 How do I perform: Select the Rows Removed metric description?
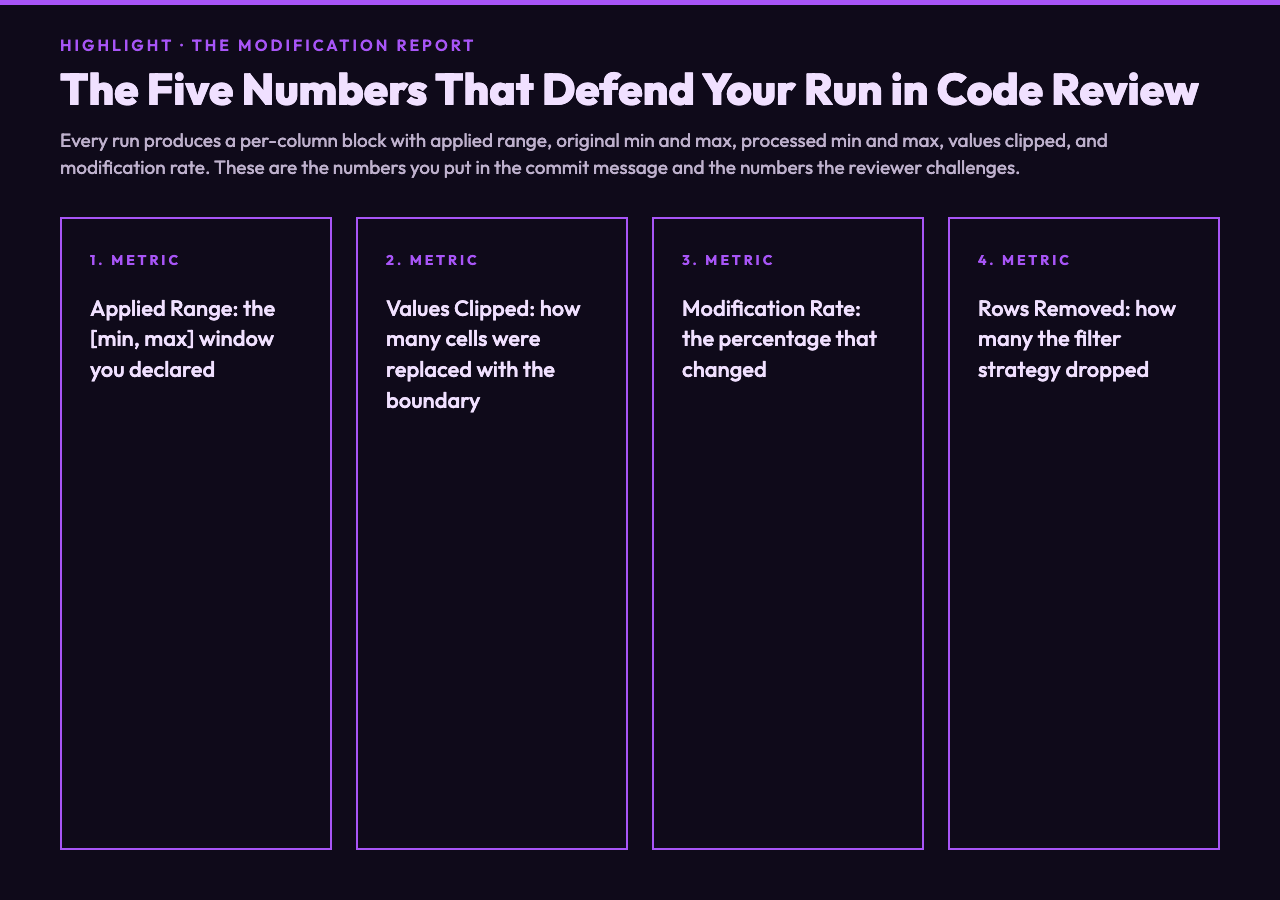click(1077, 339)
